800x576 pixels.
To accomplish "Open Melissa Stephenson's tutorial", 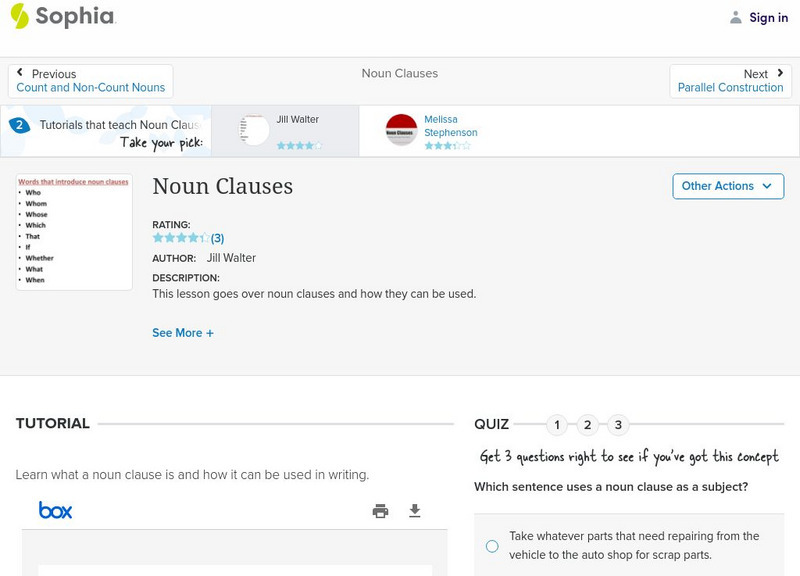I will click(450, 126).
